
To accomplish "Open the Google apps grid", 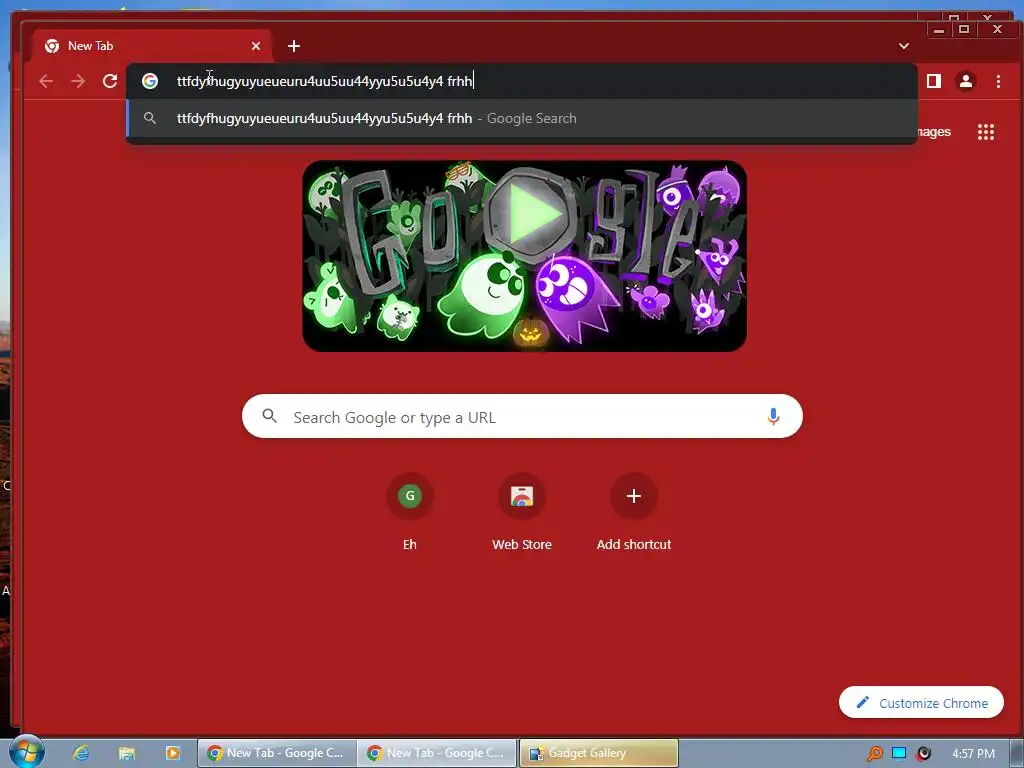I will tap(985, 132).
